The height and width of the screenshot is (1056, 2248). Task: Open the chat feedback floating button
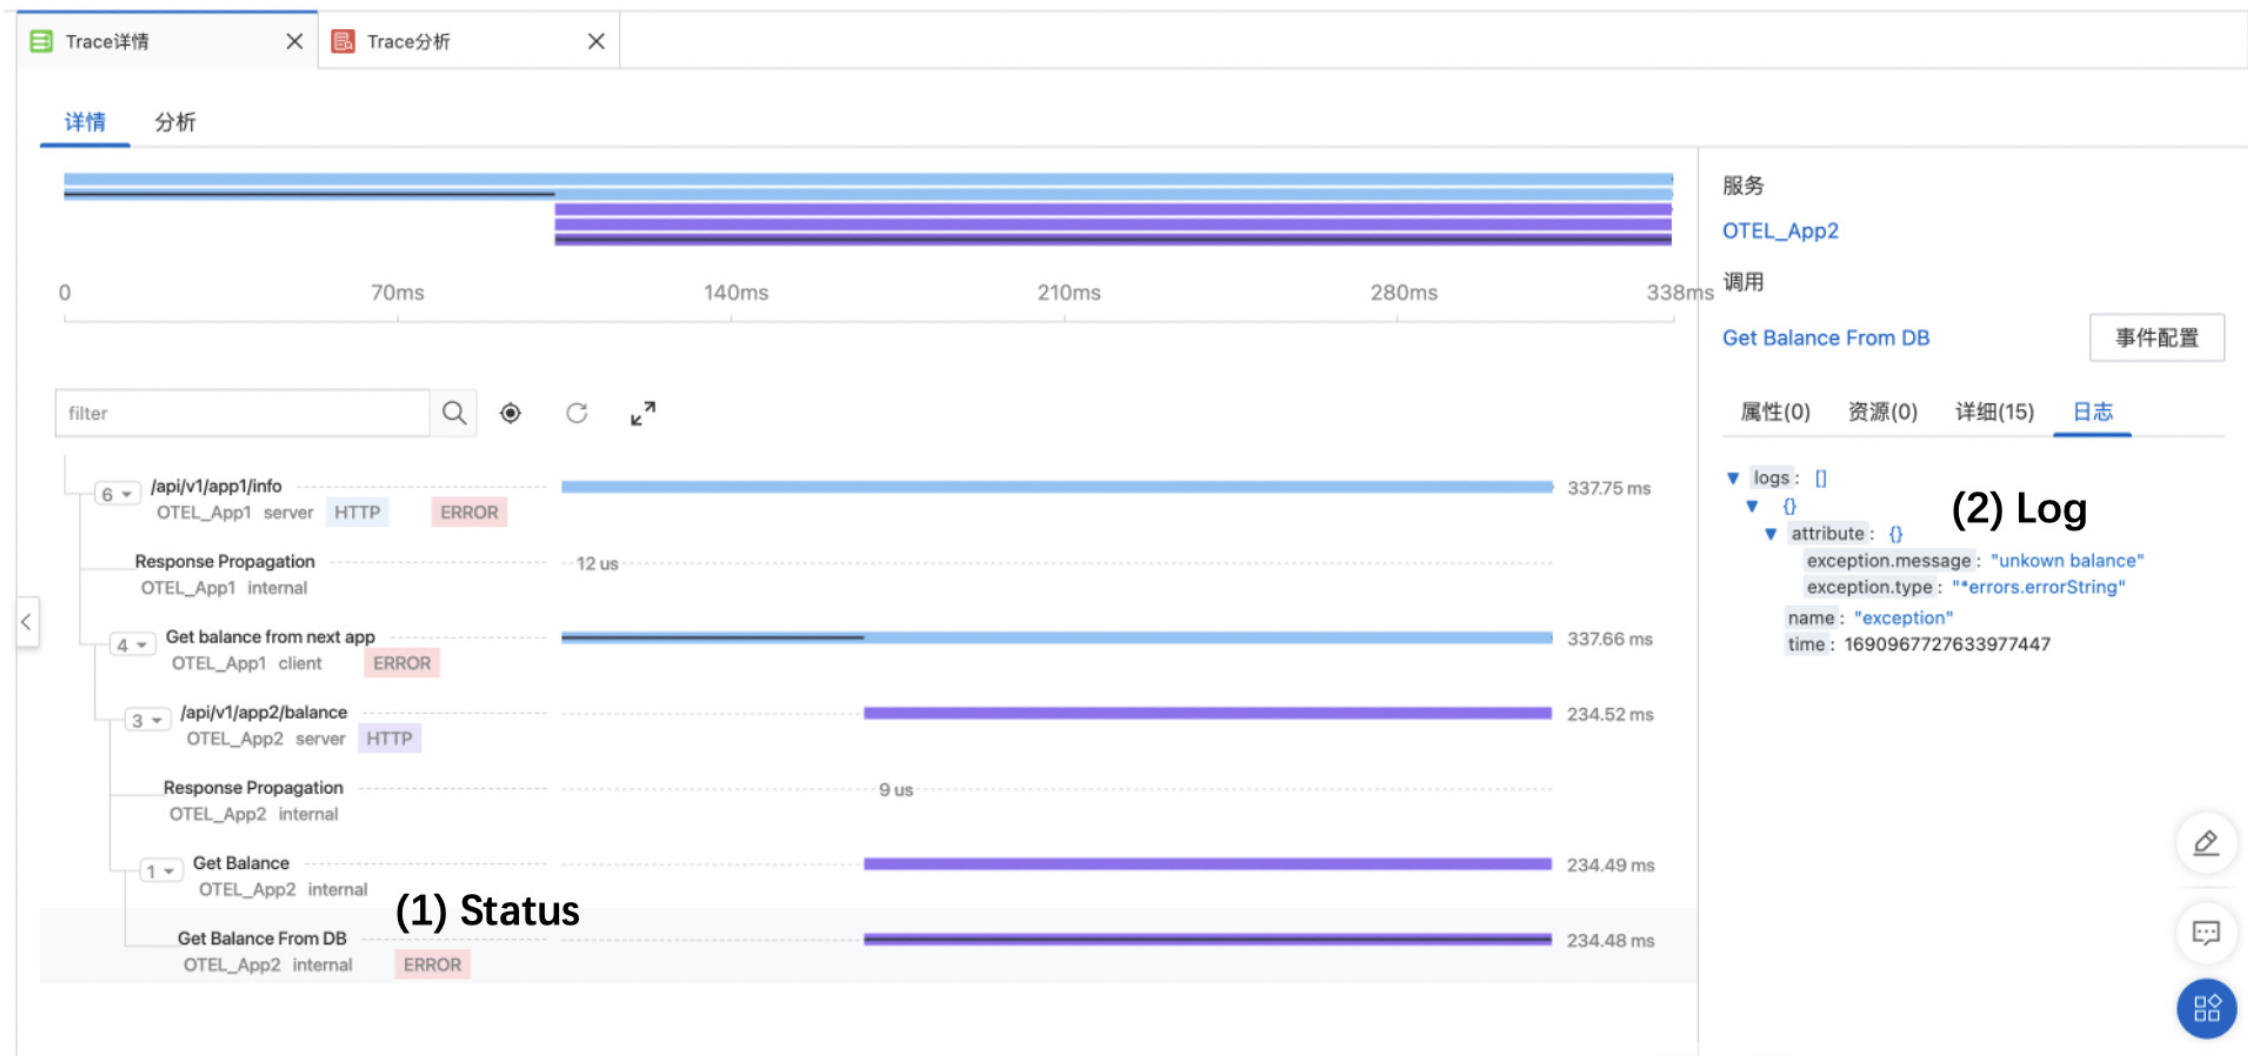[x=2206, y=932]
